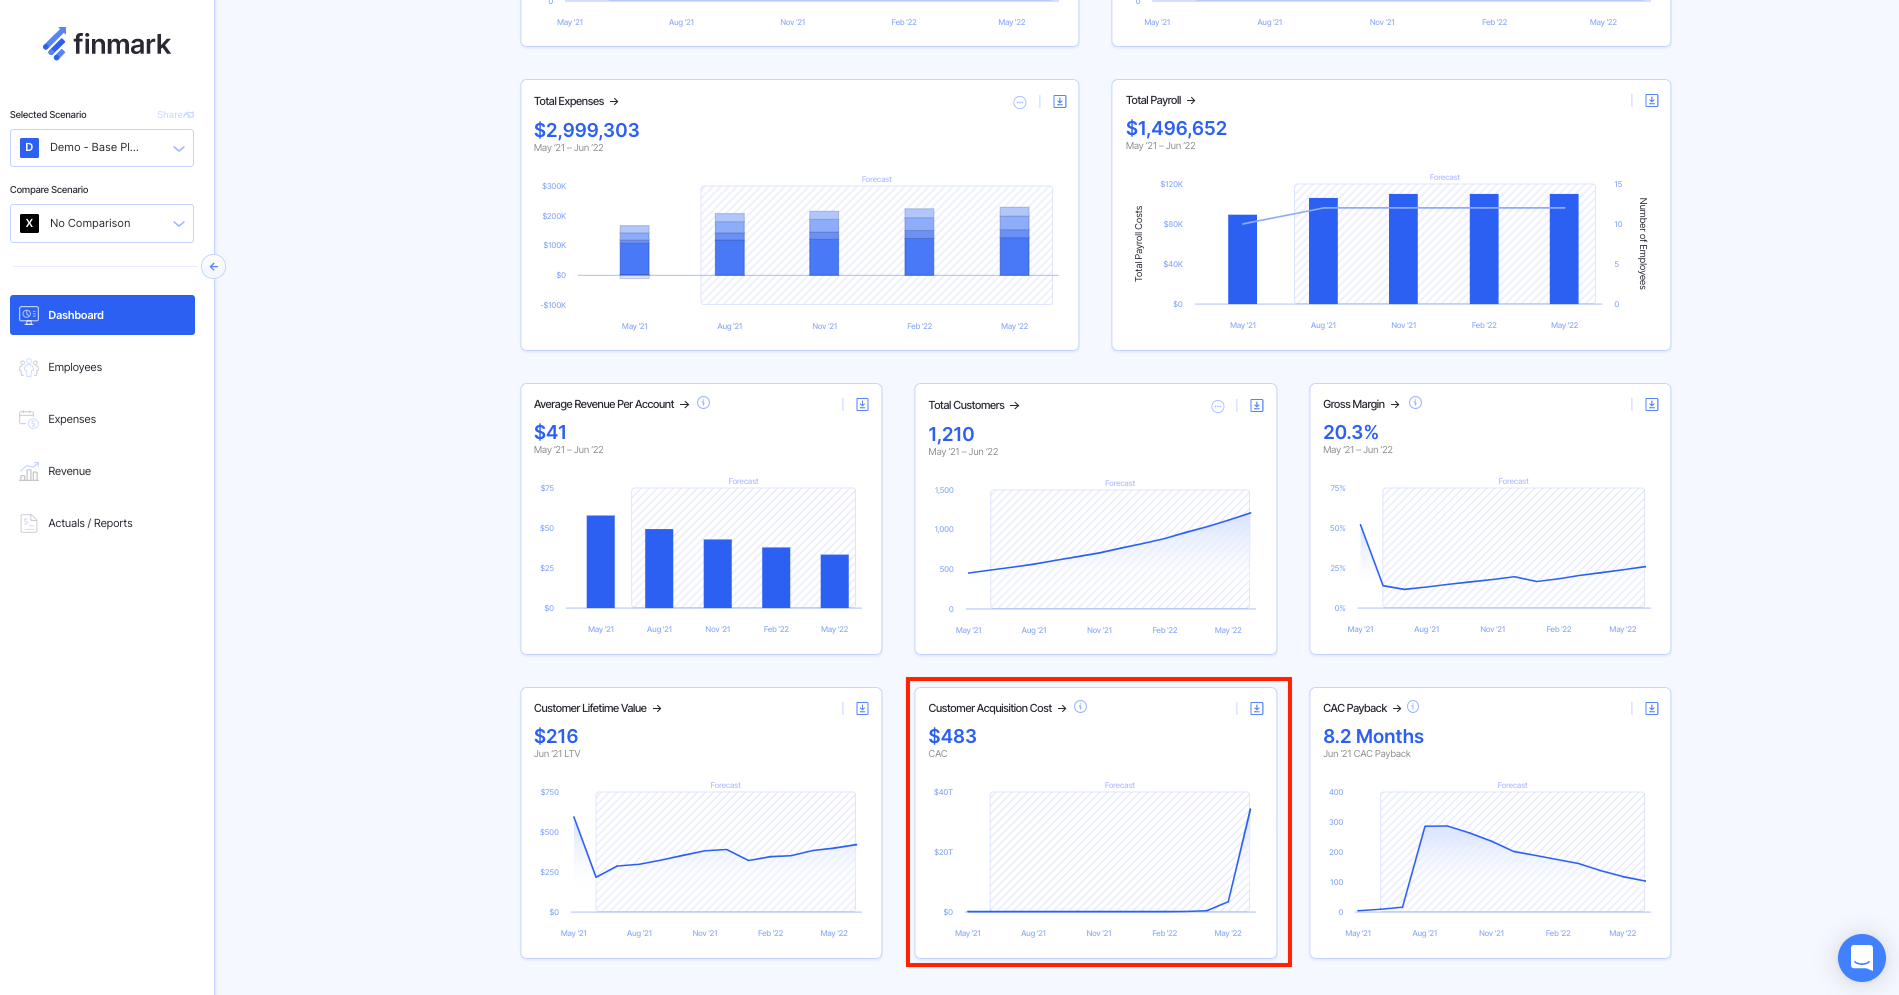Open Total Expenses chart options menu

1020,102
